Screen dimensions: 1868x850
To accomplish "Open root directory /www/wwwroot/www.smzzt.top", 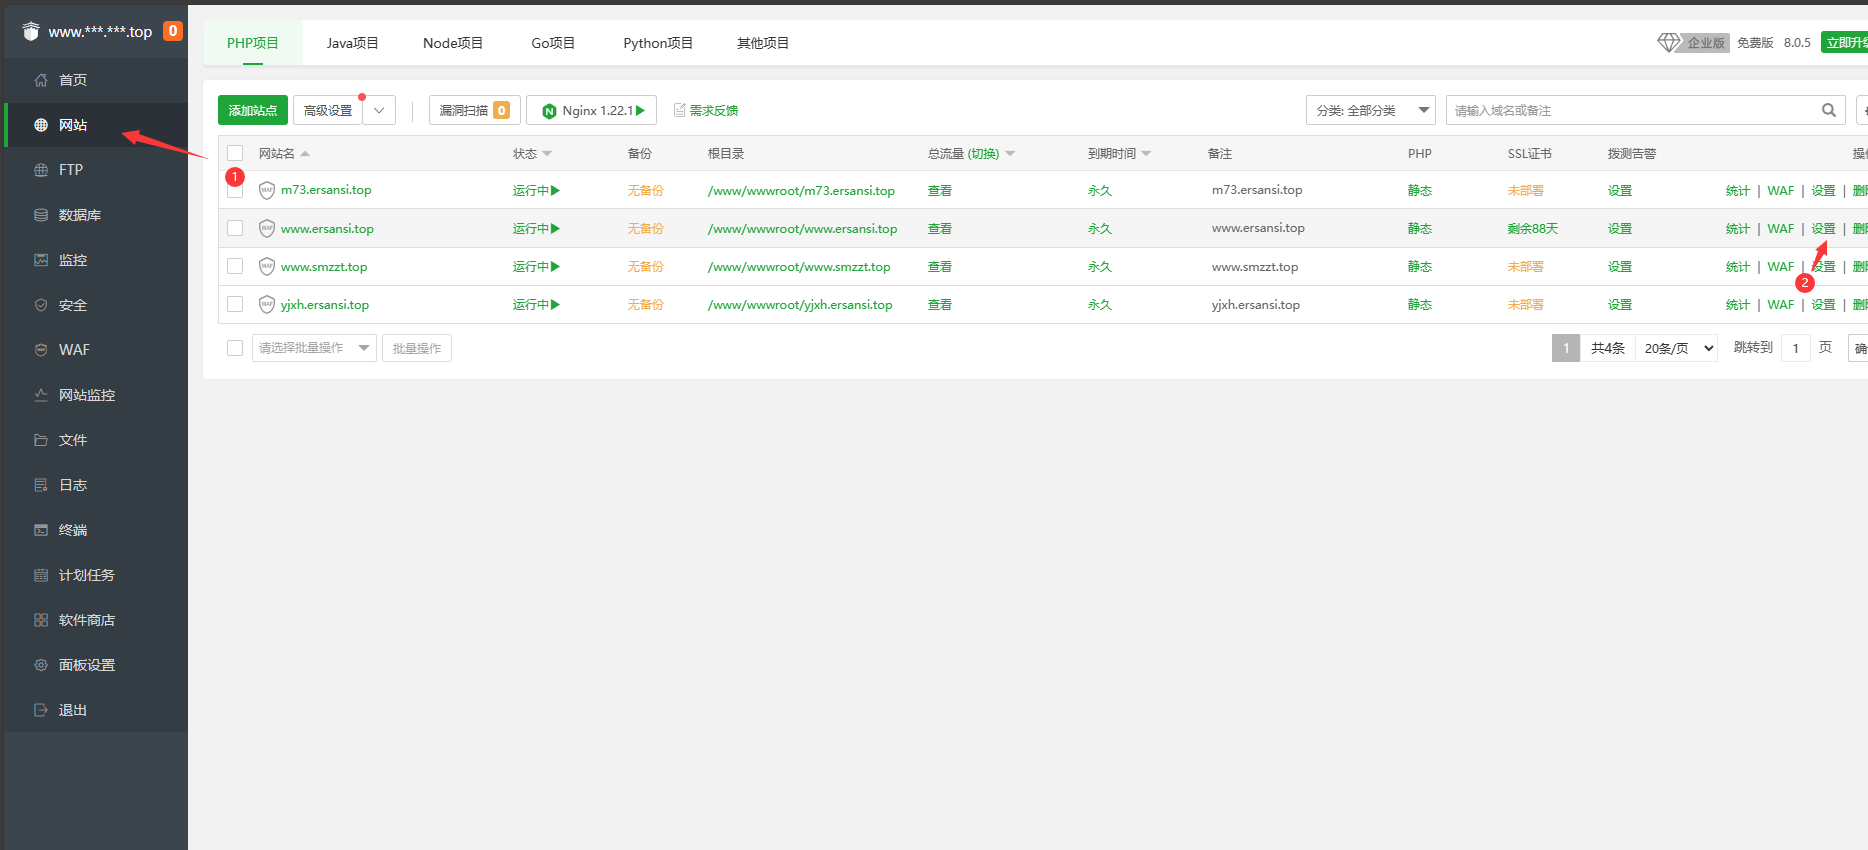I will coord(799,266).
